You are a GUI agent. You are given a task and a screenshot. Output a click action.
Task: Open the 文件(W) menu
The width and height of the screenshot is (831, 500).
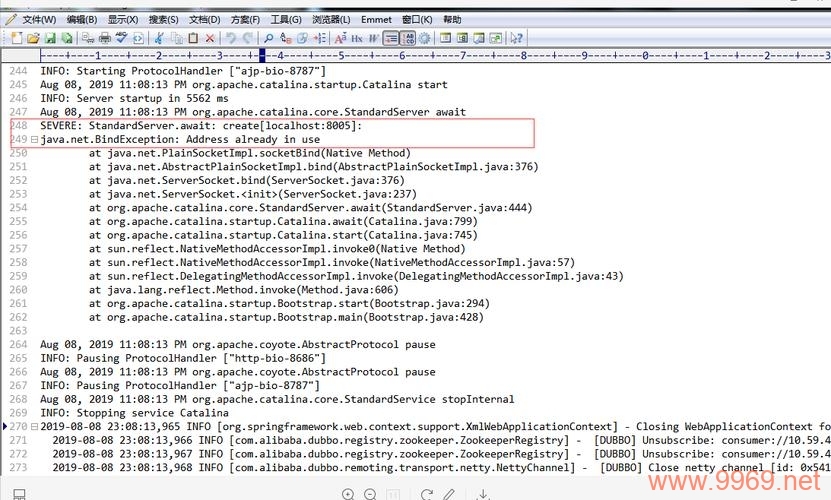pyautogui.click(x=32, y=19)
